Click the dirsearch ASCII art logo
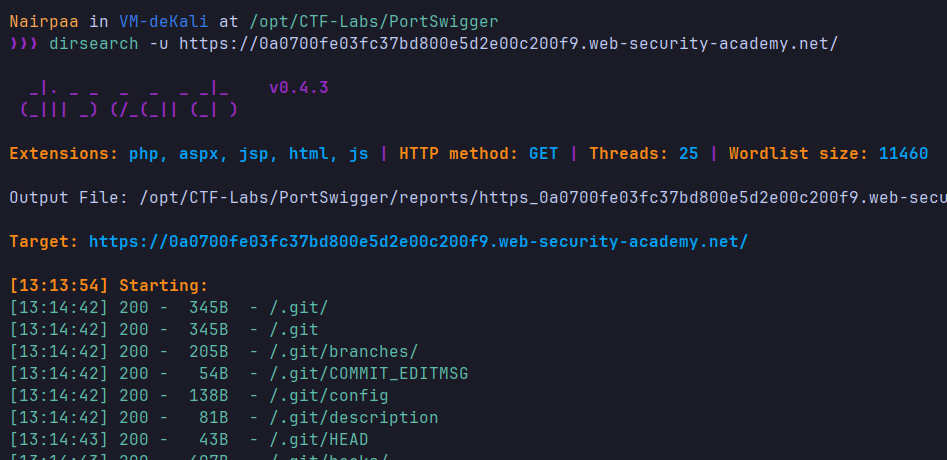The width and height of the screenshot is (947, 460). tap(129, 99)
